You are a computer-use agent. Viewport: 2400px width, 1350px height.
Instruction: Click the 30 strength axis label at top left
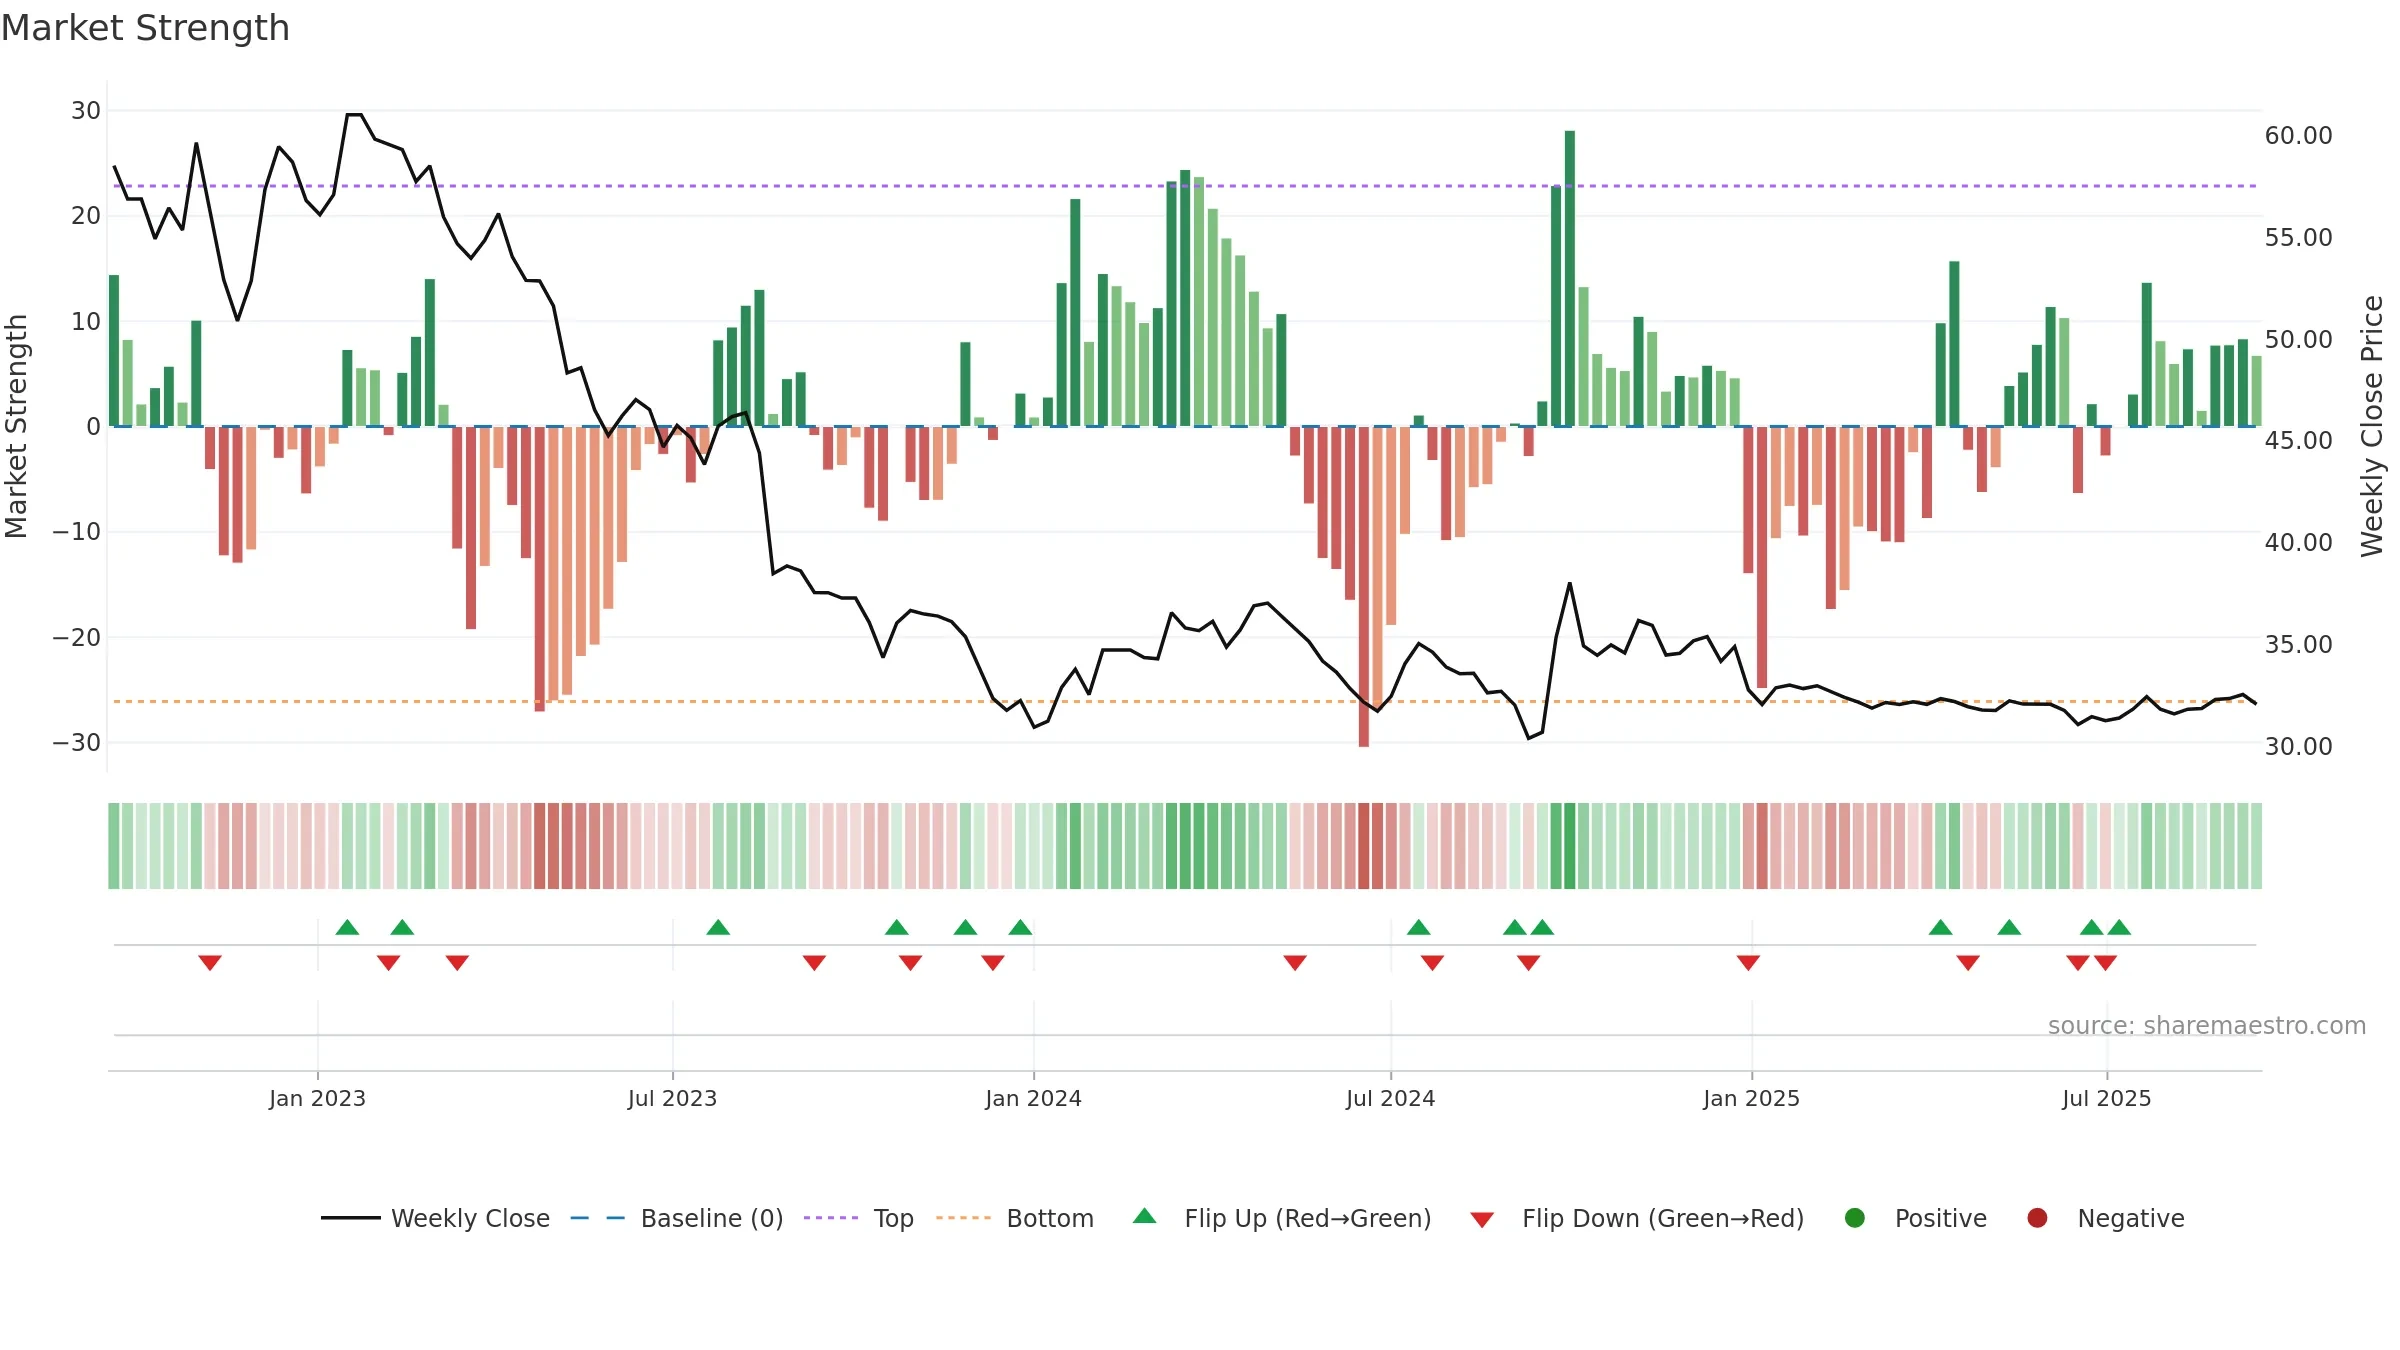click(86, 110)
